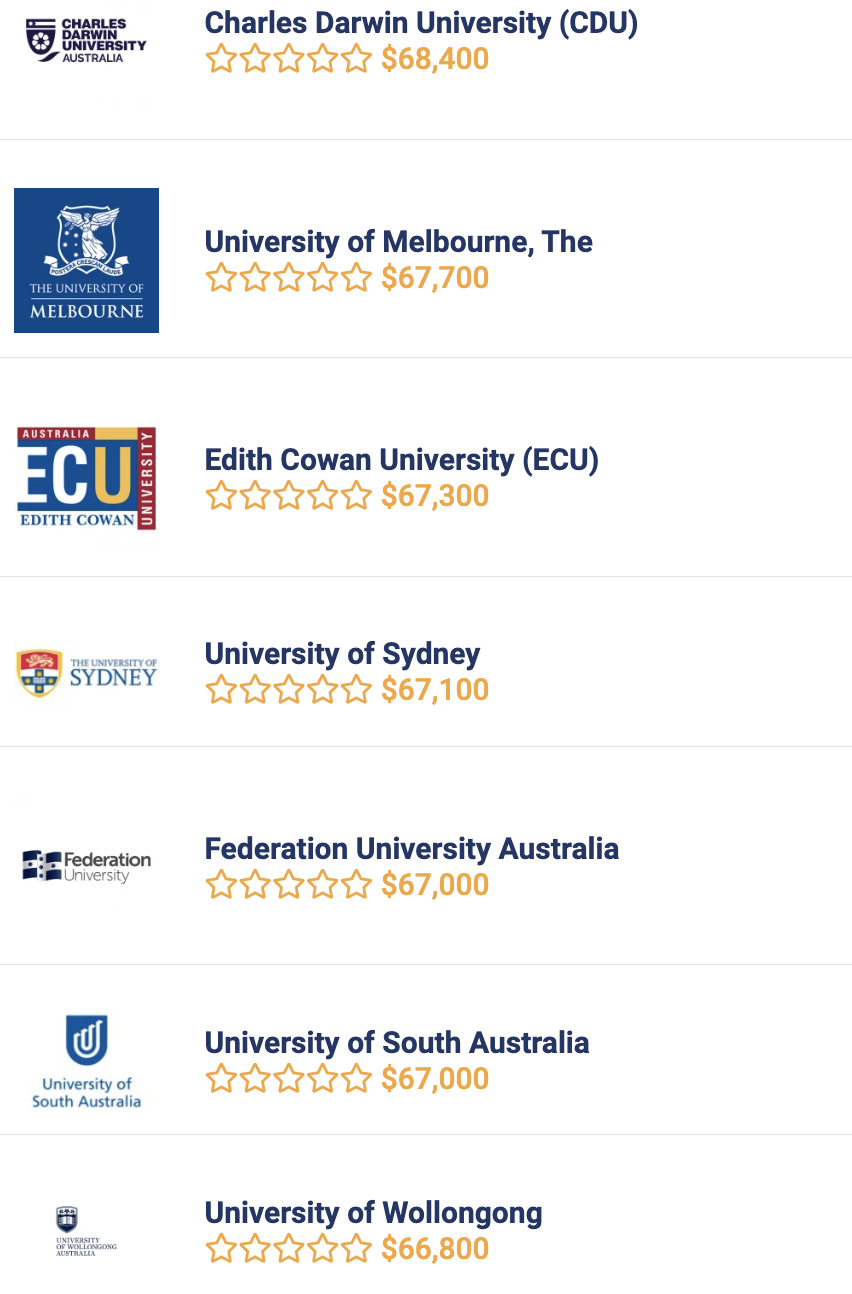Click the University of Sydney crest logo

[x=86, y=673]
